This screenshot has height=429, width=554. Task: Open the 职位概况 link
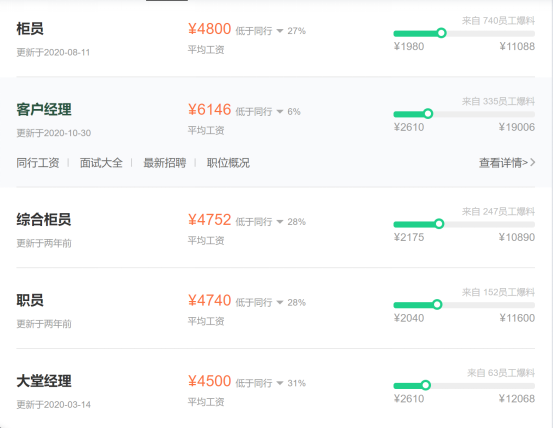228,163
